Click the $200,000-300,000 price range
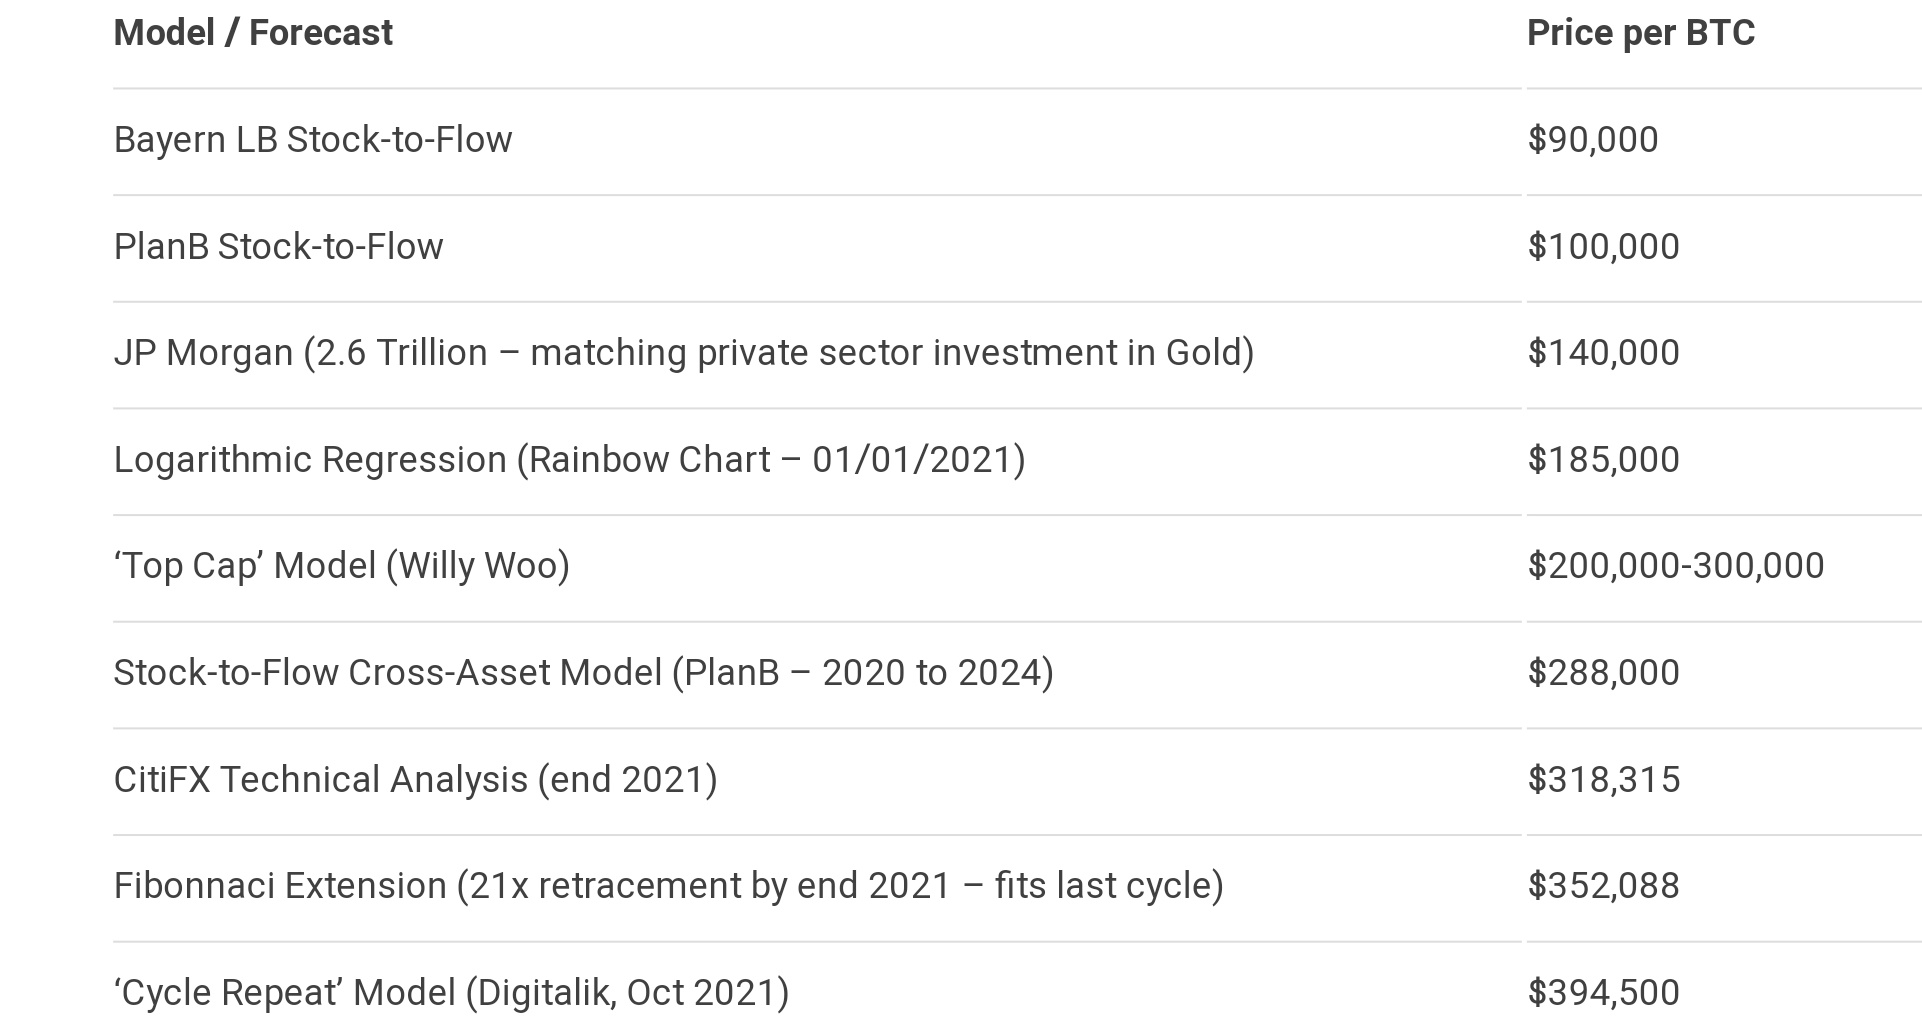This screenshot has height=1022, width=1922. 1675,566
